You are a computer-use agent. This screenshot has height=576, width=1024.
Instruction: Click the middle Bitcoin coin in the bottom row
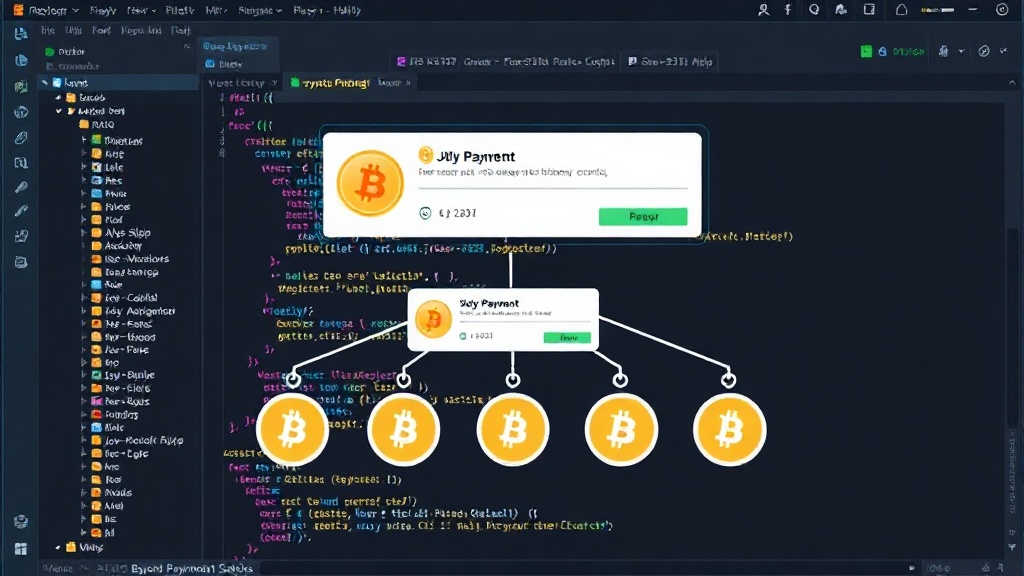(x=513, y=430)
